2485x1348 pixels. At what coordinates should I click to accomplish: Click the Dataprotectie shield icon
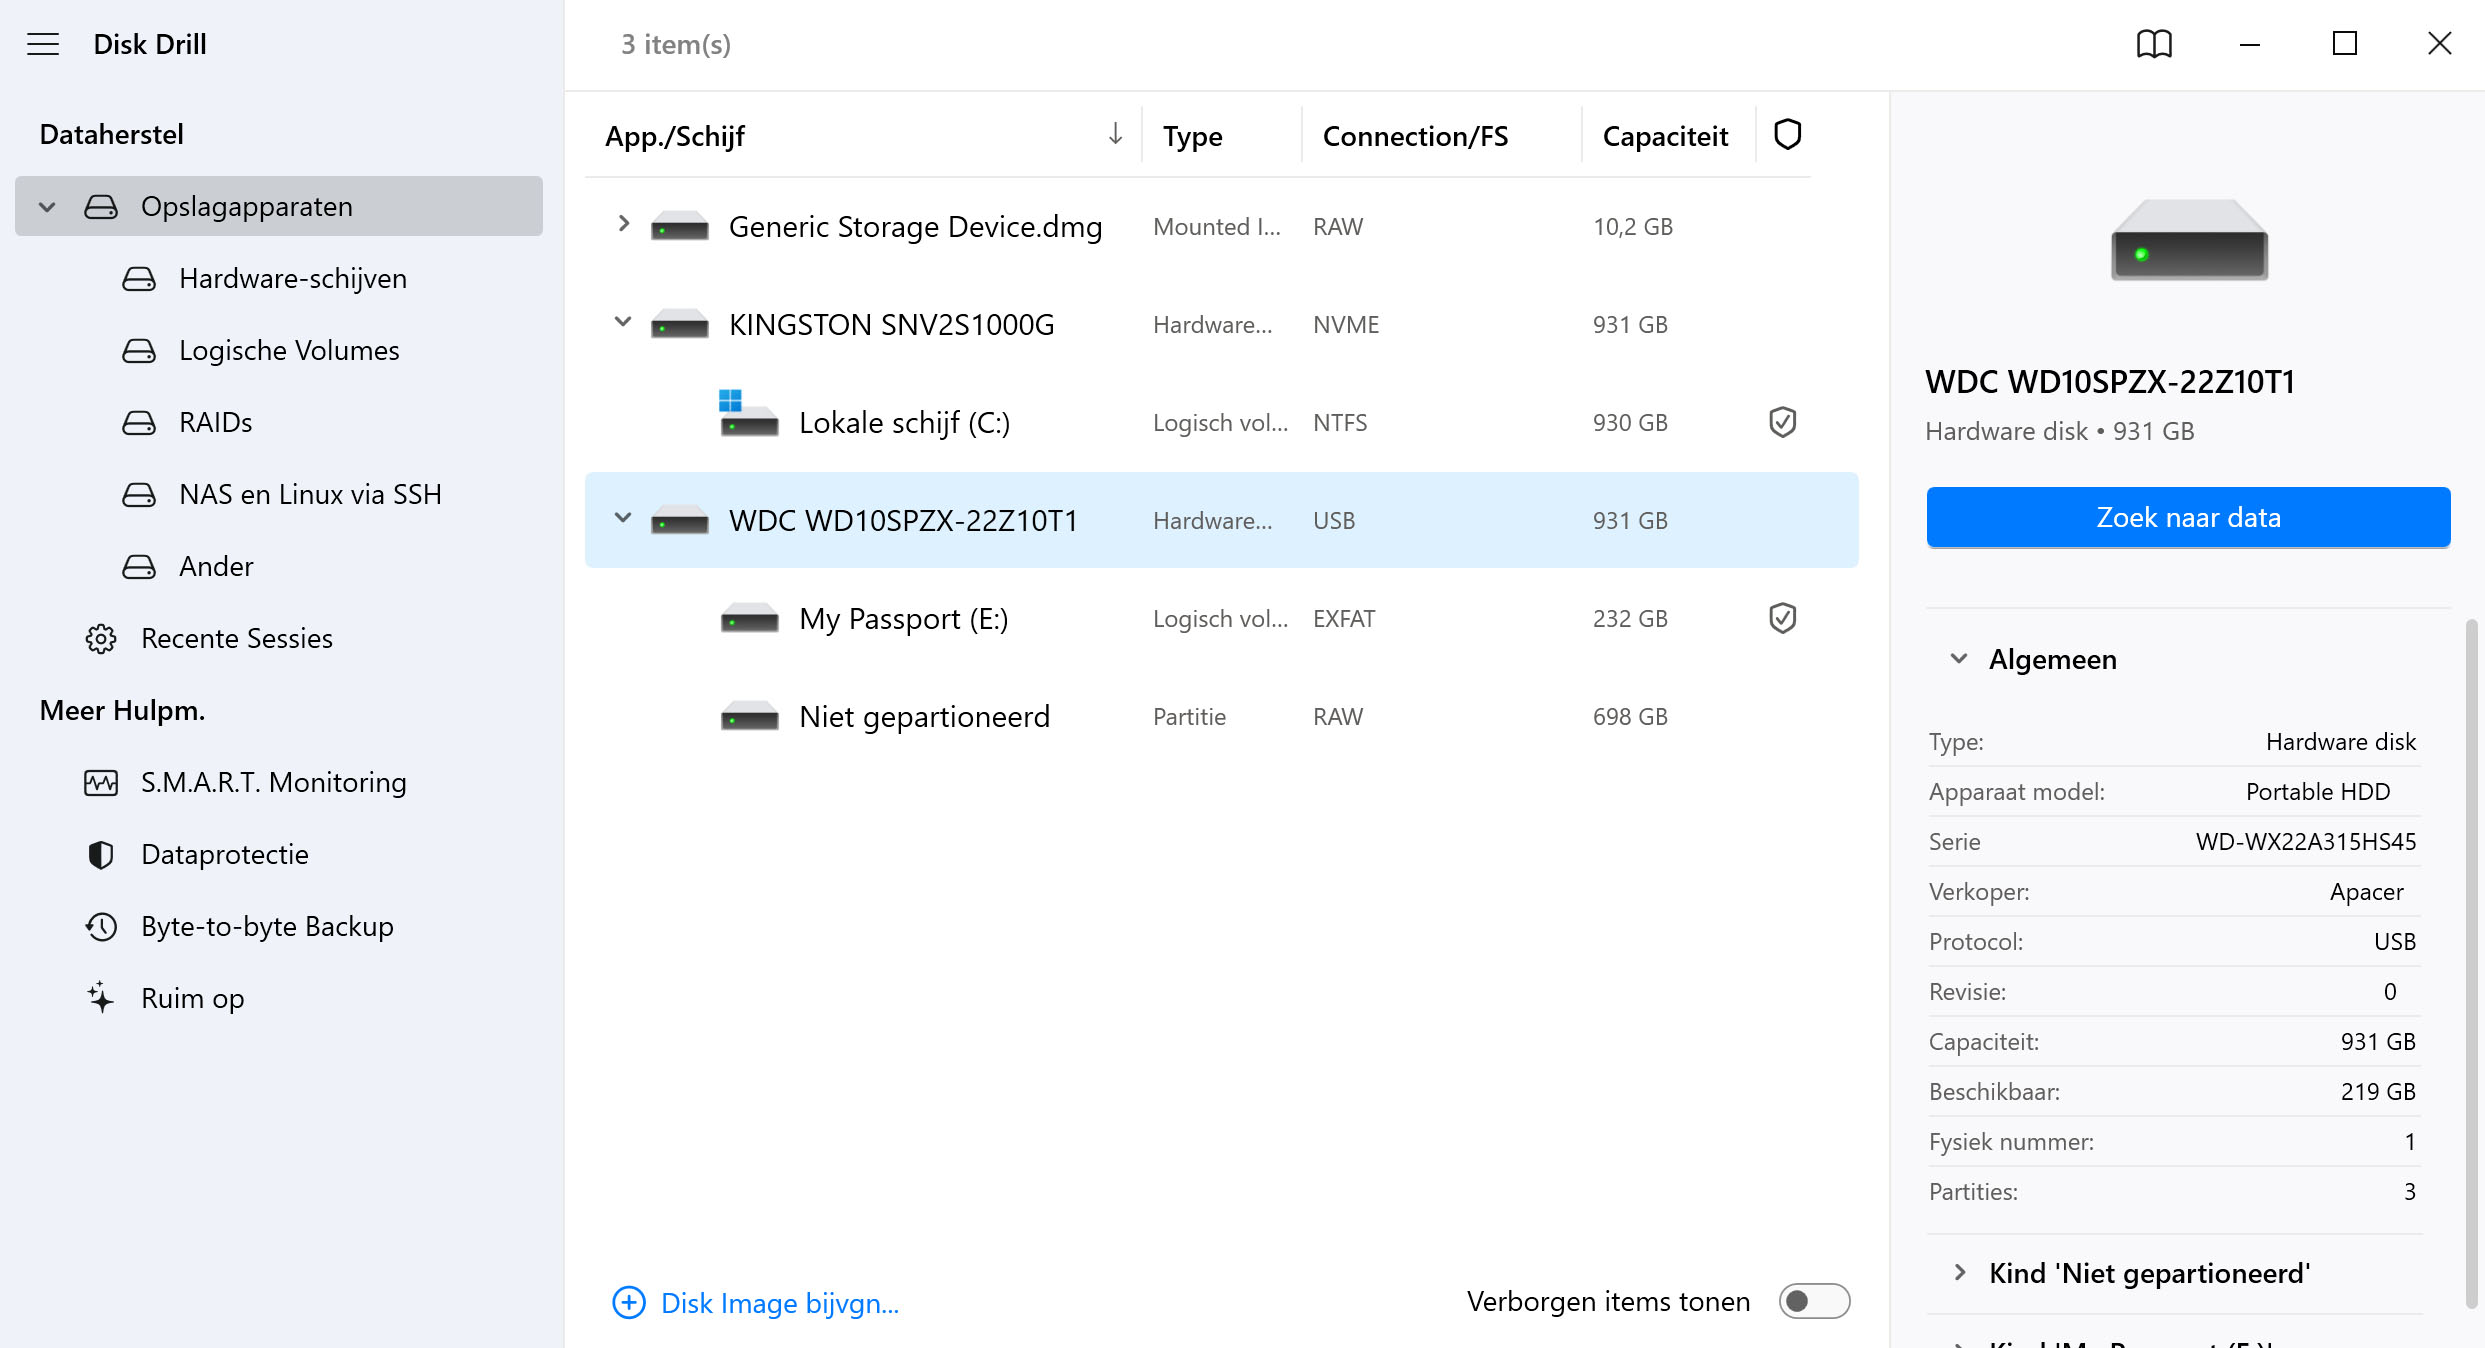pyautogui.click(x=101, y=854)
